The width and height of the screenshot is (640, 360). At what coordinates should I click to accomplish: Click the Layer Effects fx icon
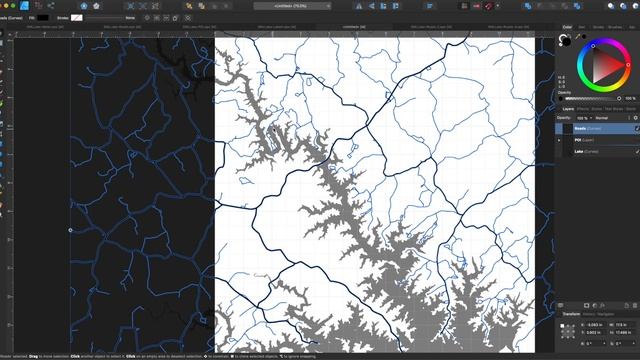pyautogui.click(x=602, y=305)
